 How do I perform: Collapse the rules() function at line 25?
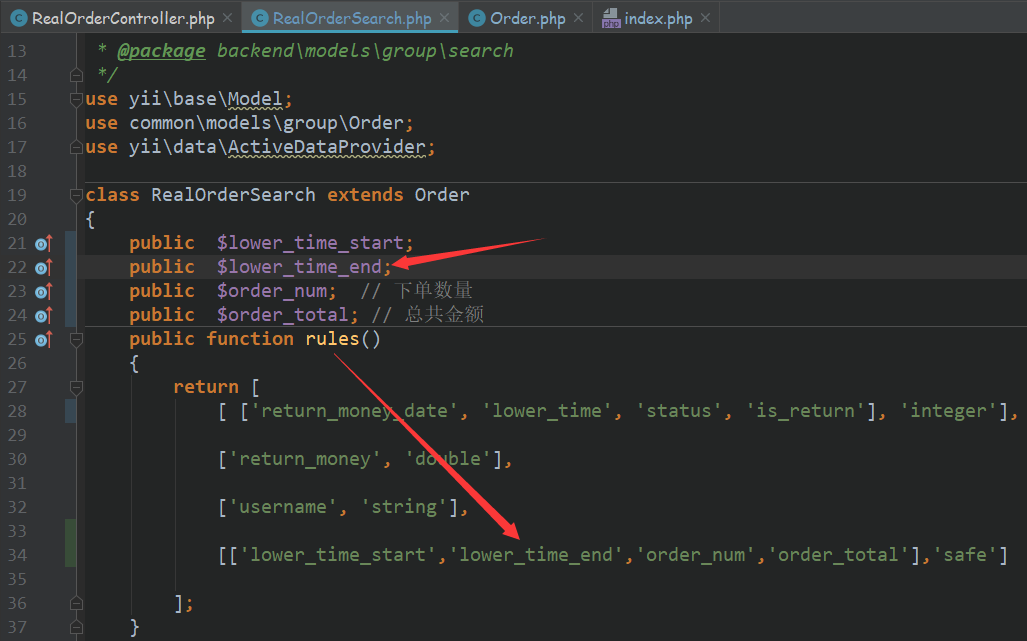pyautogui.click(x=76, y=339)
